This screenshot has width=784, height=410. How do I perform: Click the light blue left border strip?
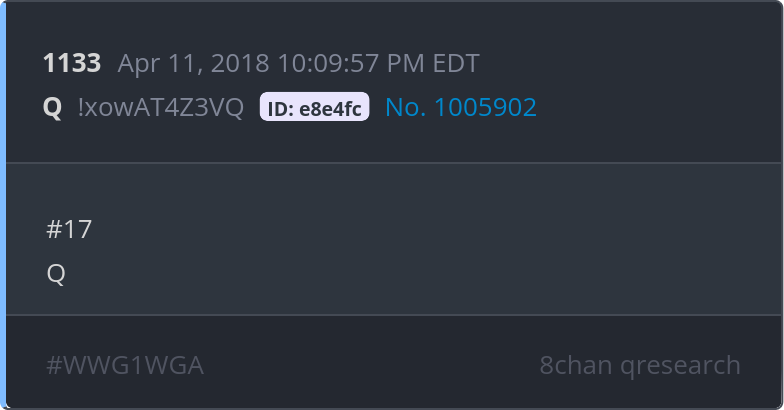[2, 205]
